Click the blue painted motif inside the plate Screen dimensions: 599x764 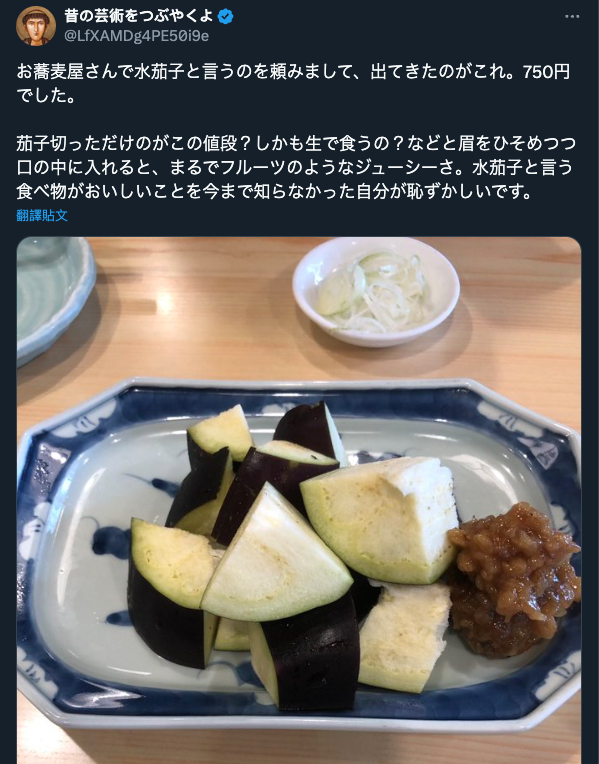108,541
